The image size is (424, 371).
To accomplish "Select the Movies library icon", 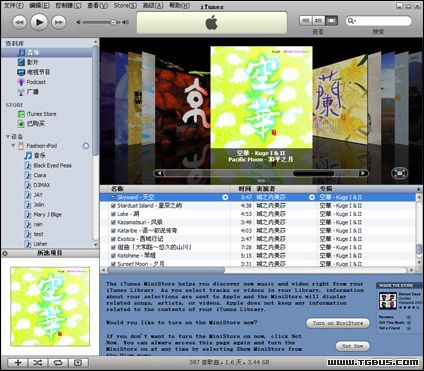I will coord(21,62).
